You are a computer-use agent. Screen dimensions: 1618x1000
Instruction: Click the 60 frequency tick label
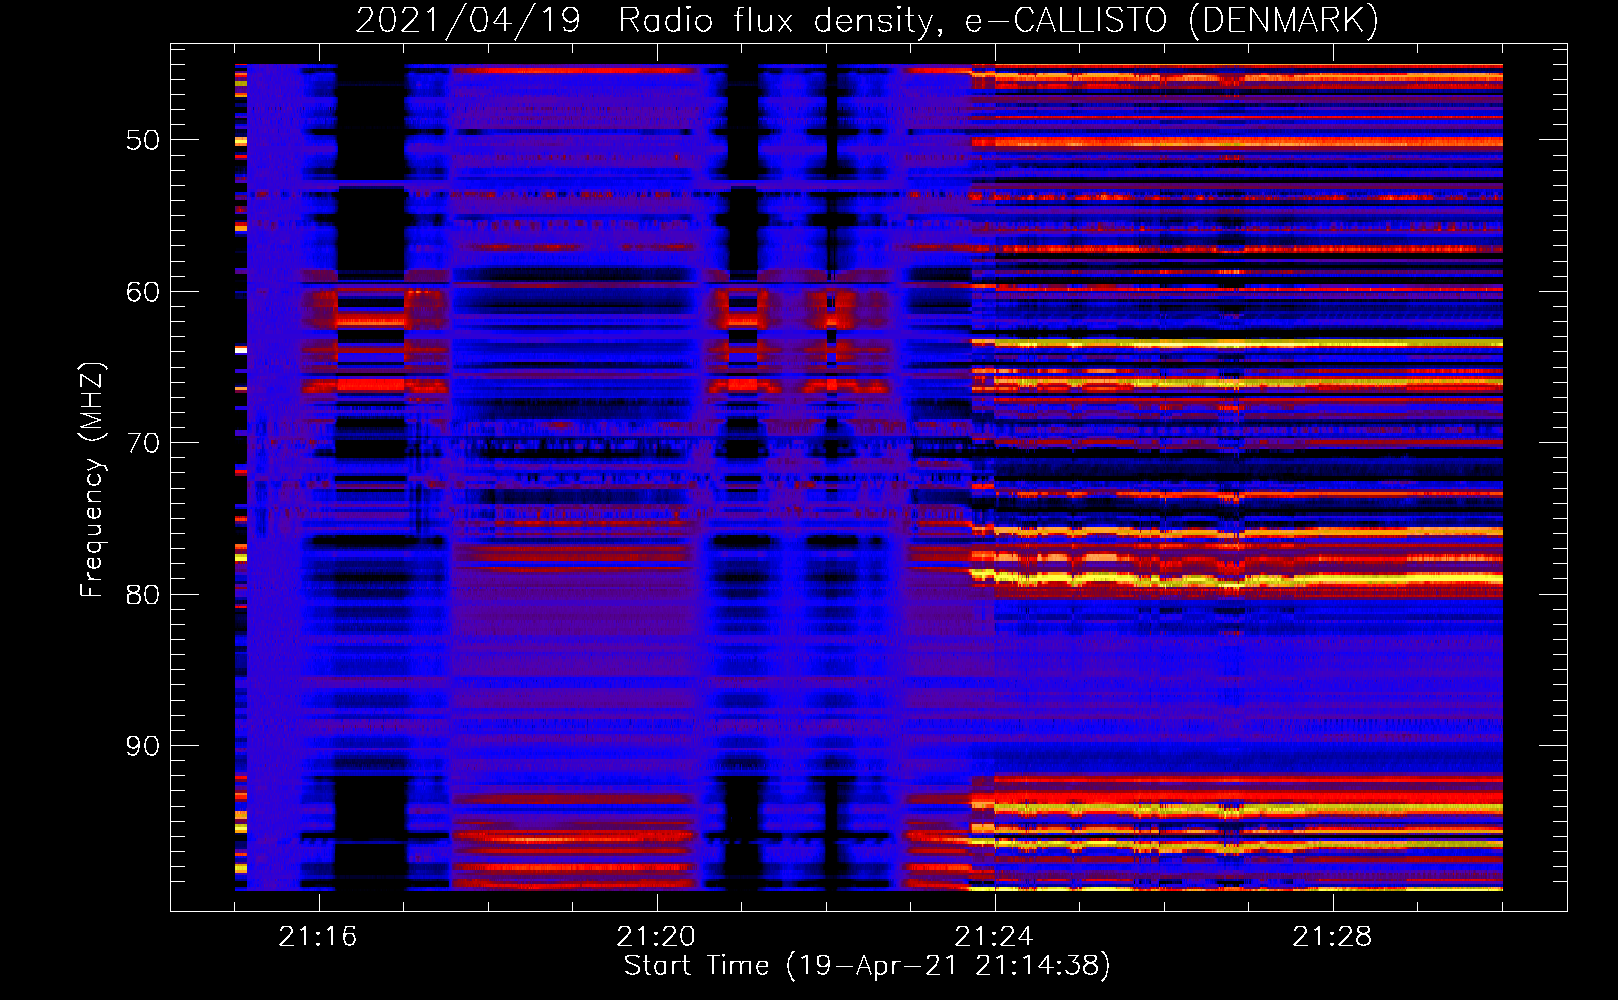click(143, 292)
